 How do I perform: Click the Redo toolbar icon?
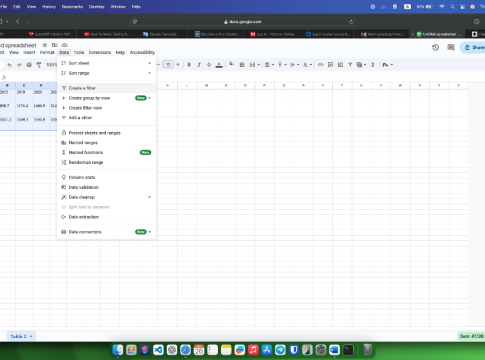click(19, 65)
